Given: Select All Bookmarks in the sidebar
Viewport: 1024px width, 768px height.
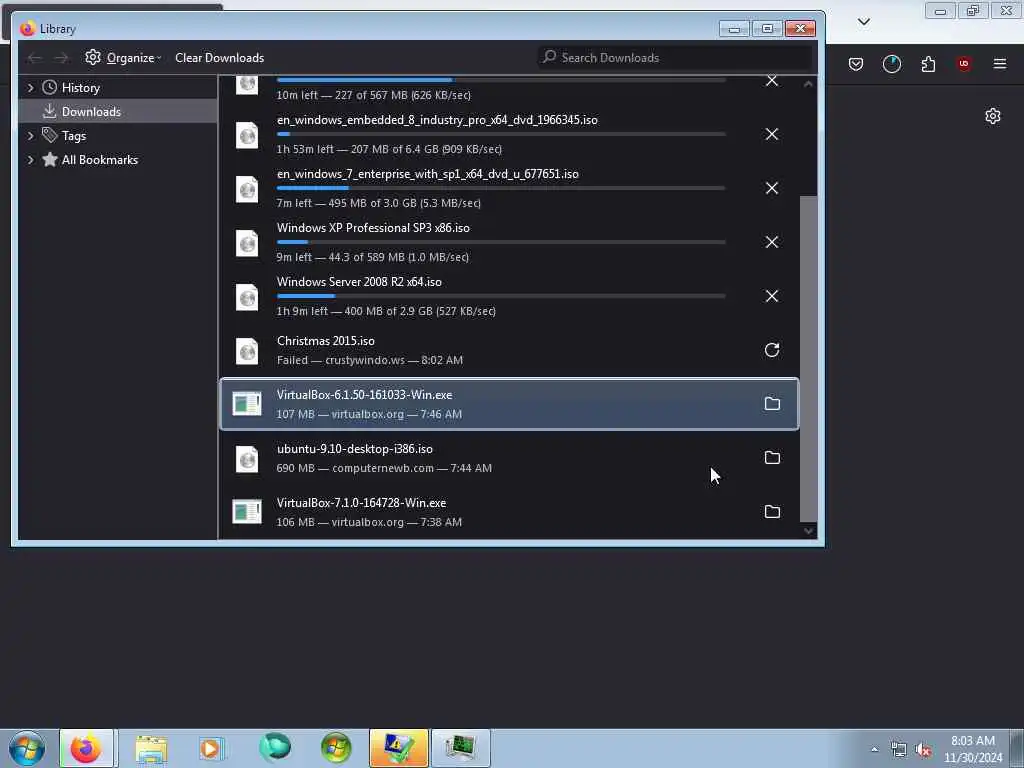Looking at the screenshot, I should click(99, 160).
